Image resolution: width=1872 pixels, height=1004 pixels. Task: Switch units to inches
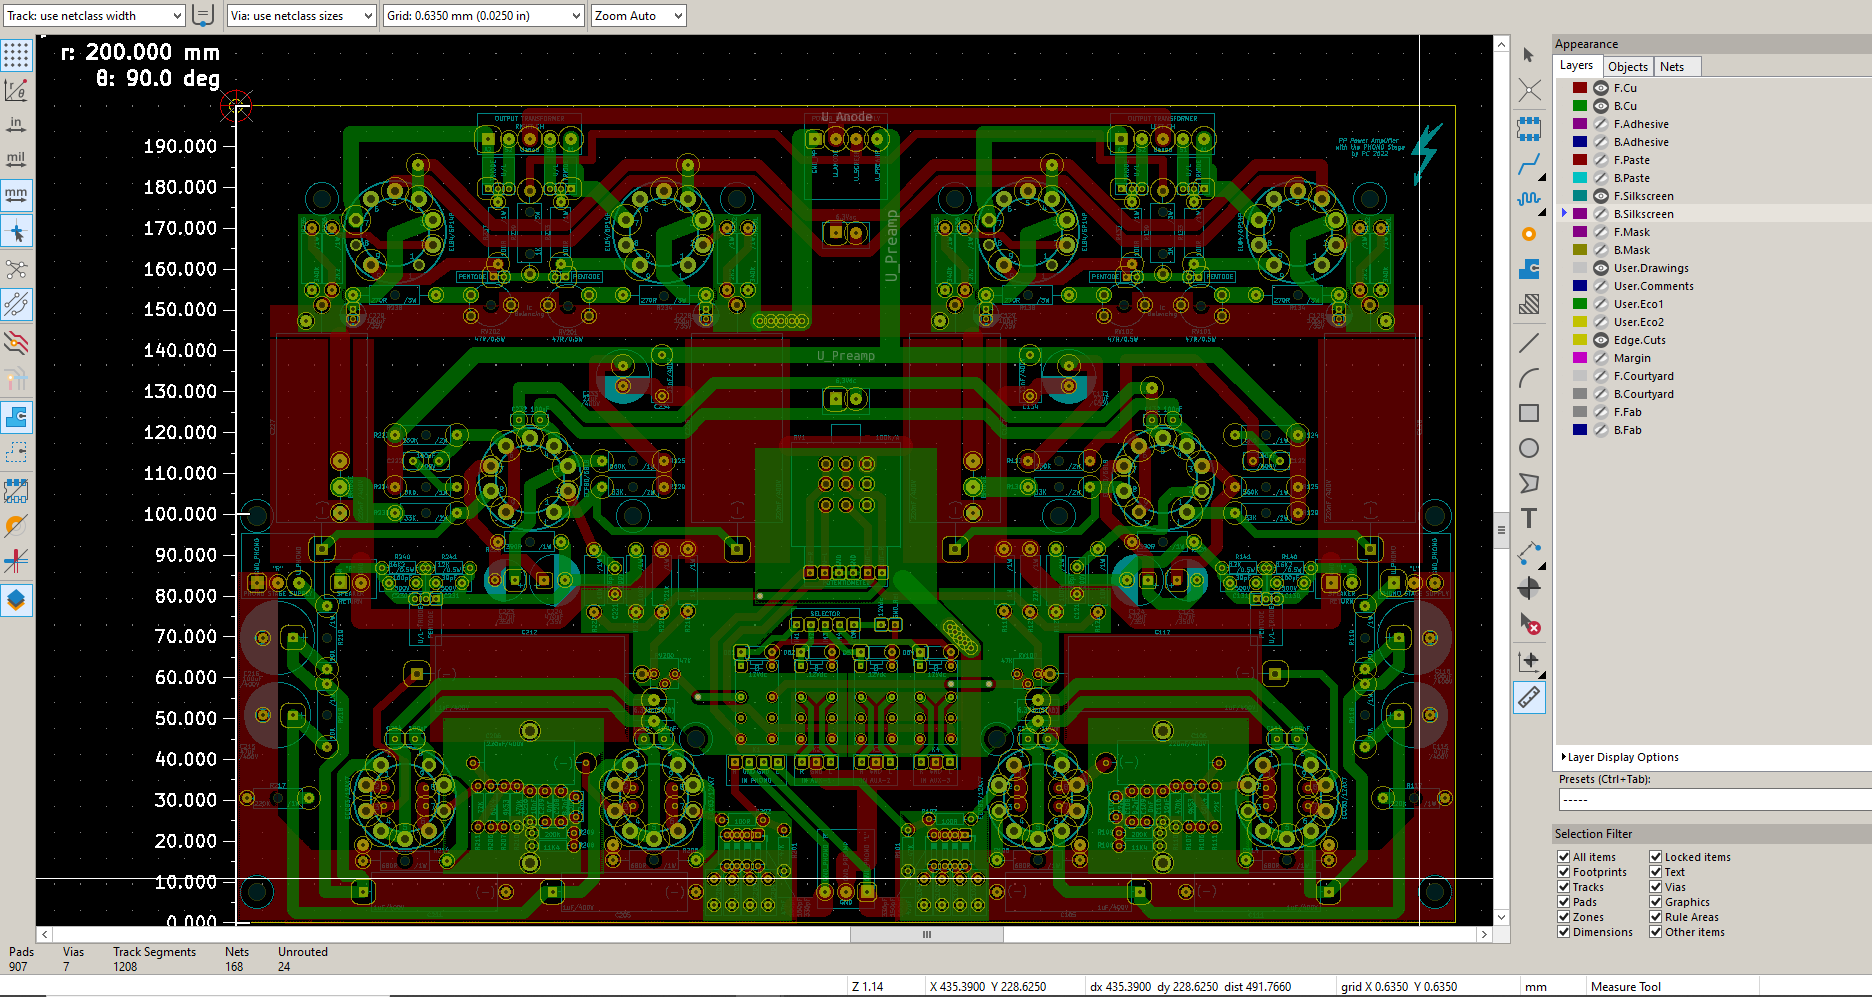tap(17, 125)
